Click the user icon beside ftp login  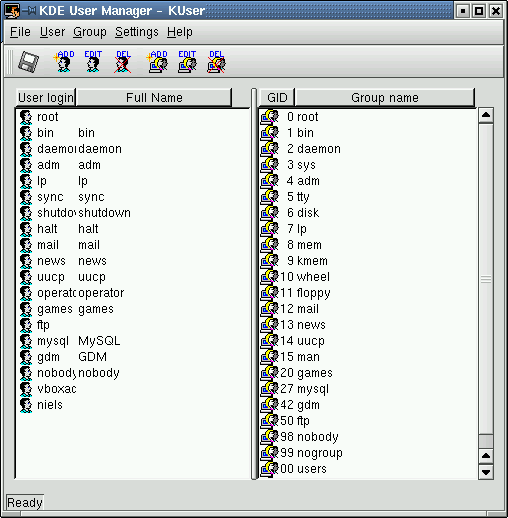26,325
